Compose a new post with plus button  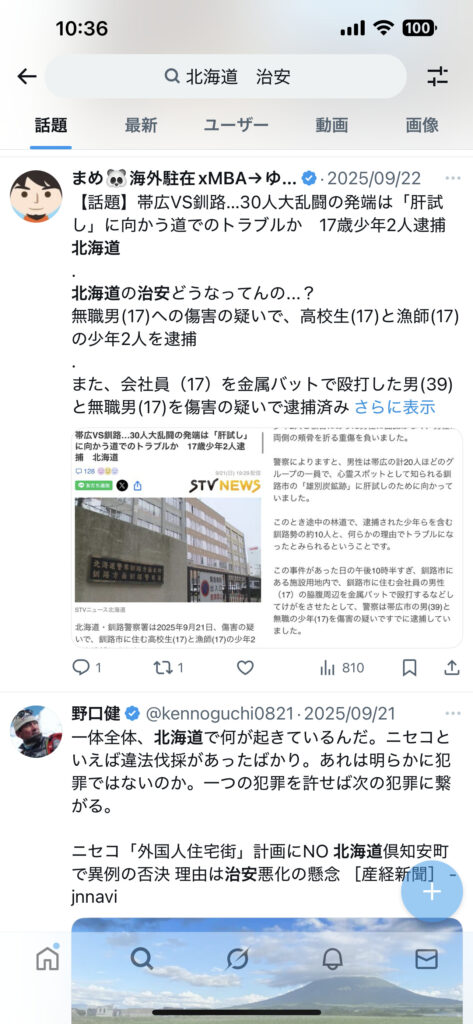(x=432, y=891)
